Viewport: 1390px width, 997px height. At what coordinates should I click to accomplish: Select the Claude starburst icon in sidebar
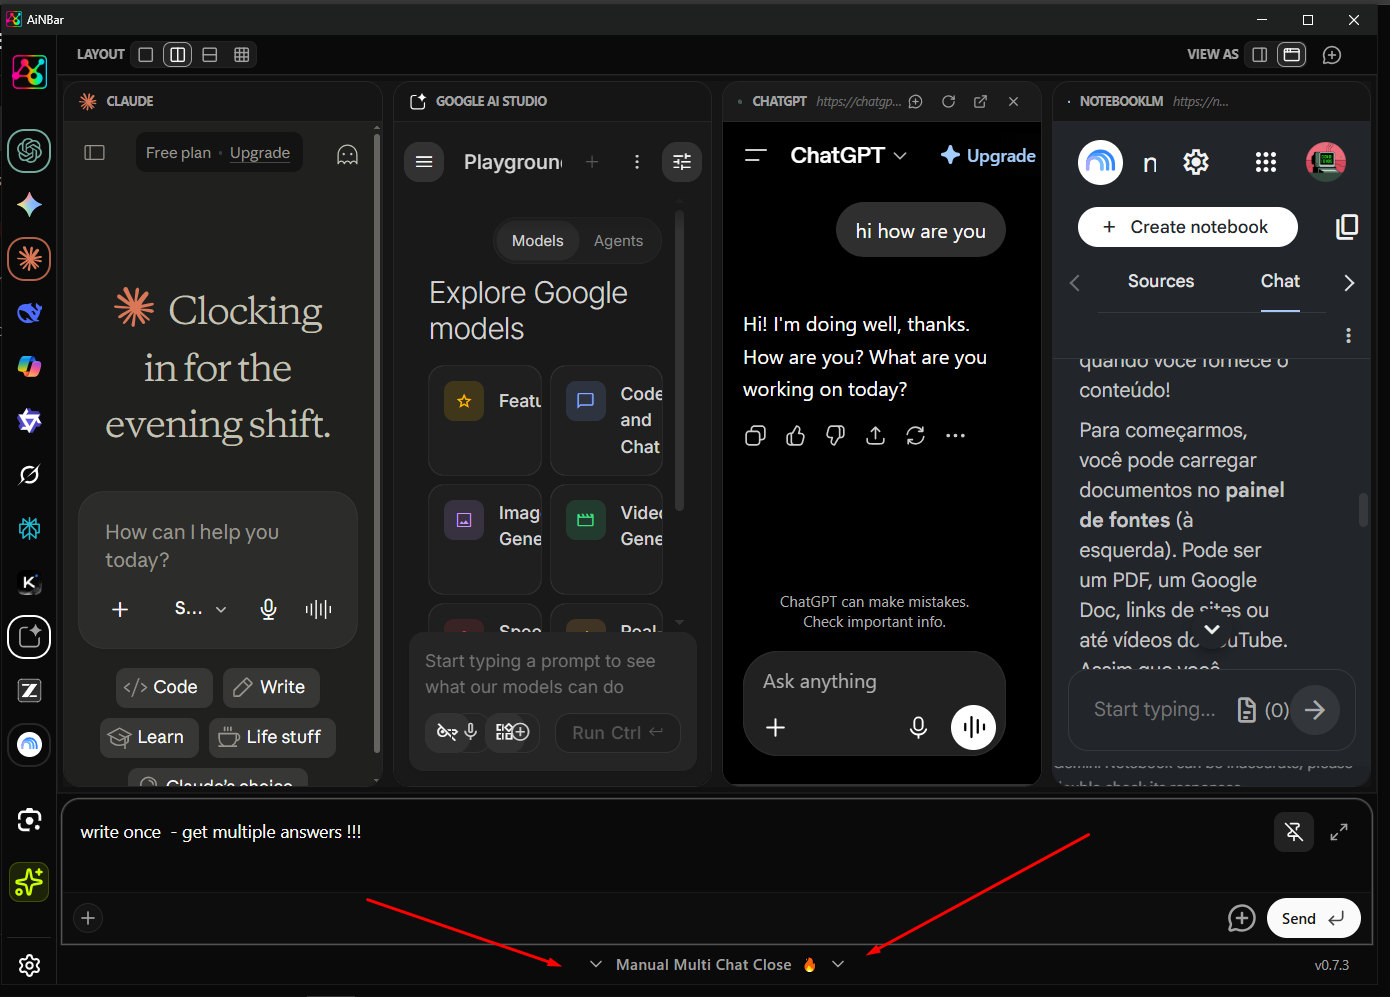[x=30, y=259]
